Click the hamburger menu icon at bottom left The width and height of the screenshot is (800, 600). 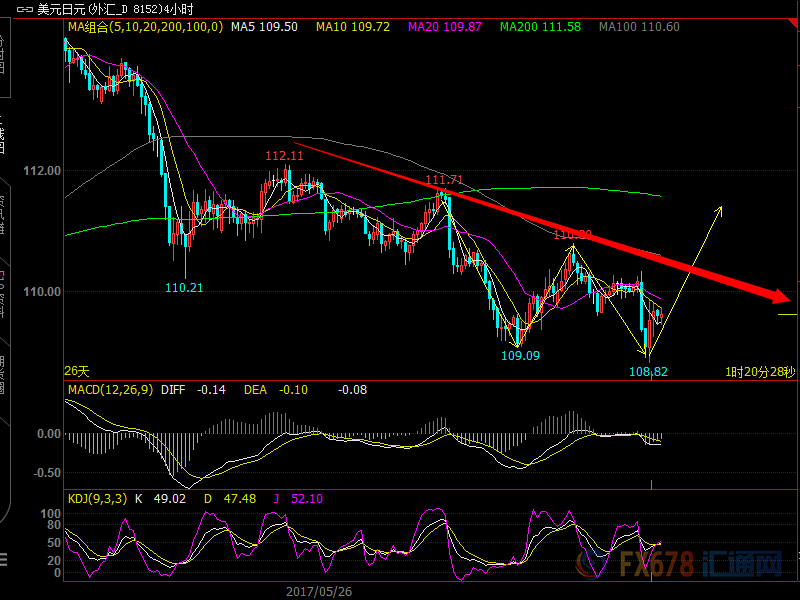[x=11, y=557]
